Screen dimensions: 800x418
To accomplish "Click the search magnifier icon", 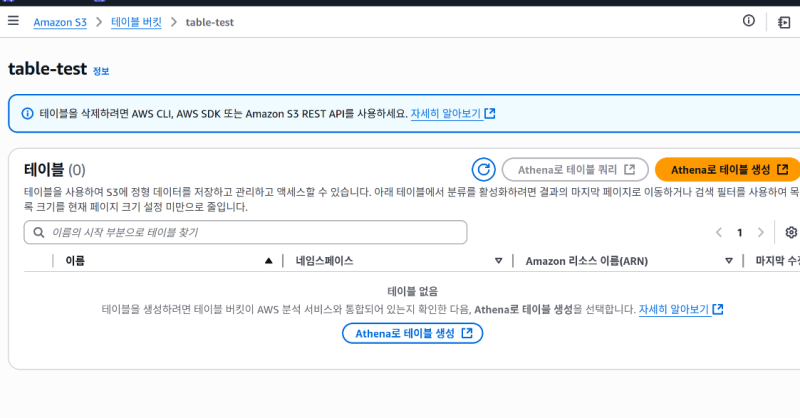I will [x=39, y=233].
